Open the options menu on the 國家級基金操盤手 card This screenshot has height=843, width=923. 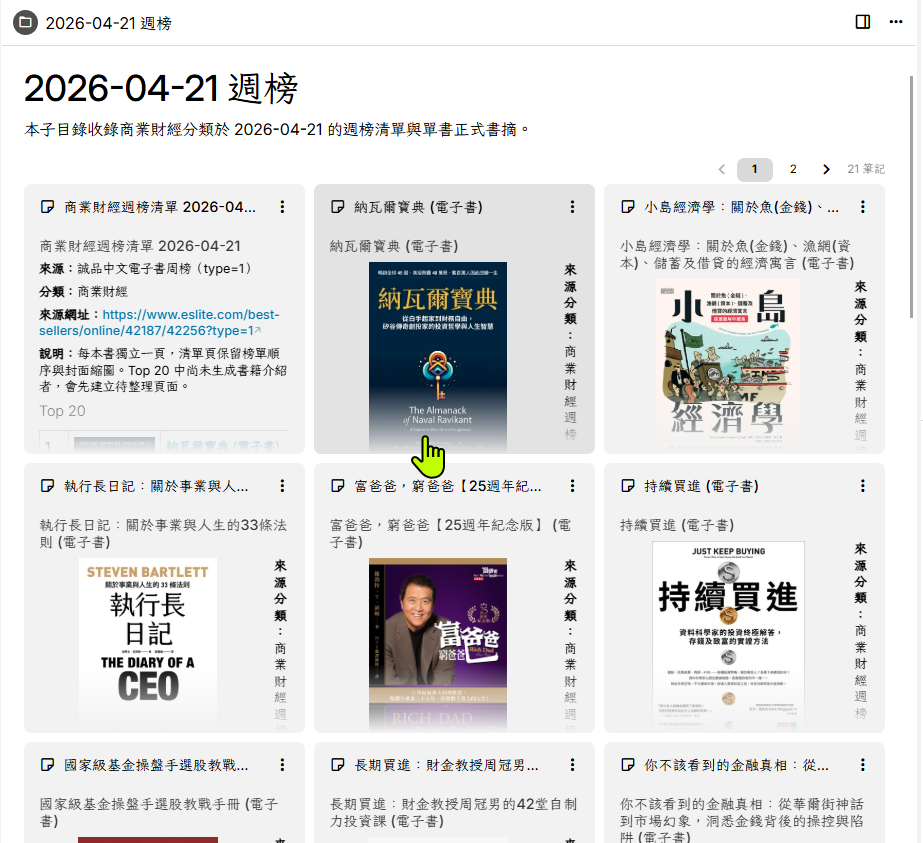282,765
